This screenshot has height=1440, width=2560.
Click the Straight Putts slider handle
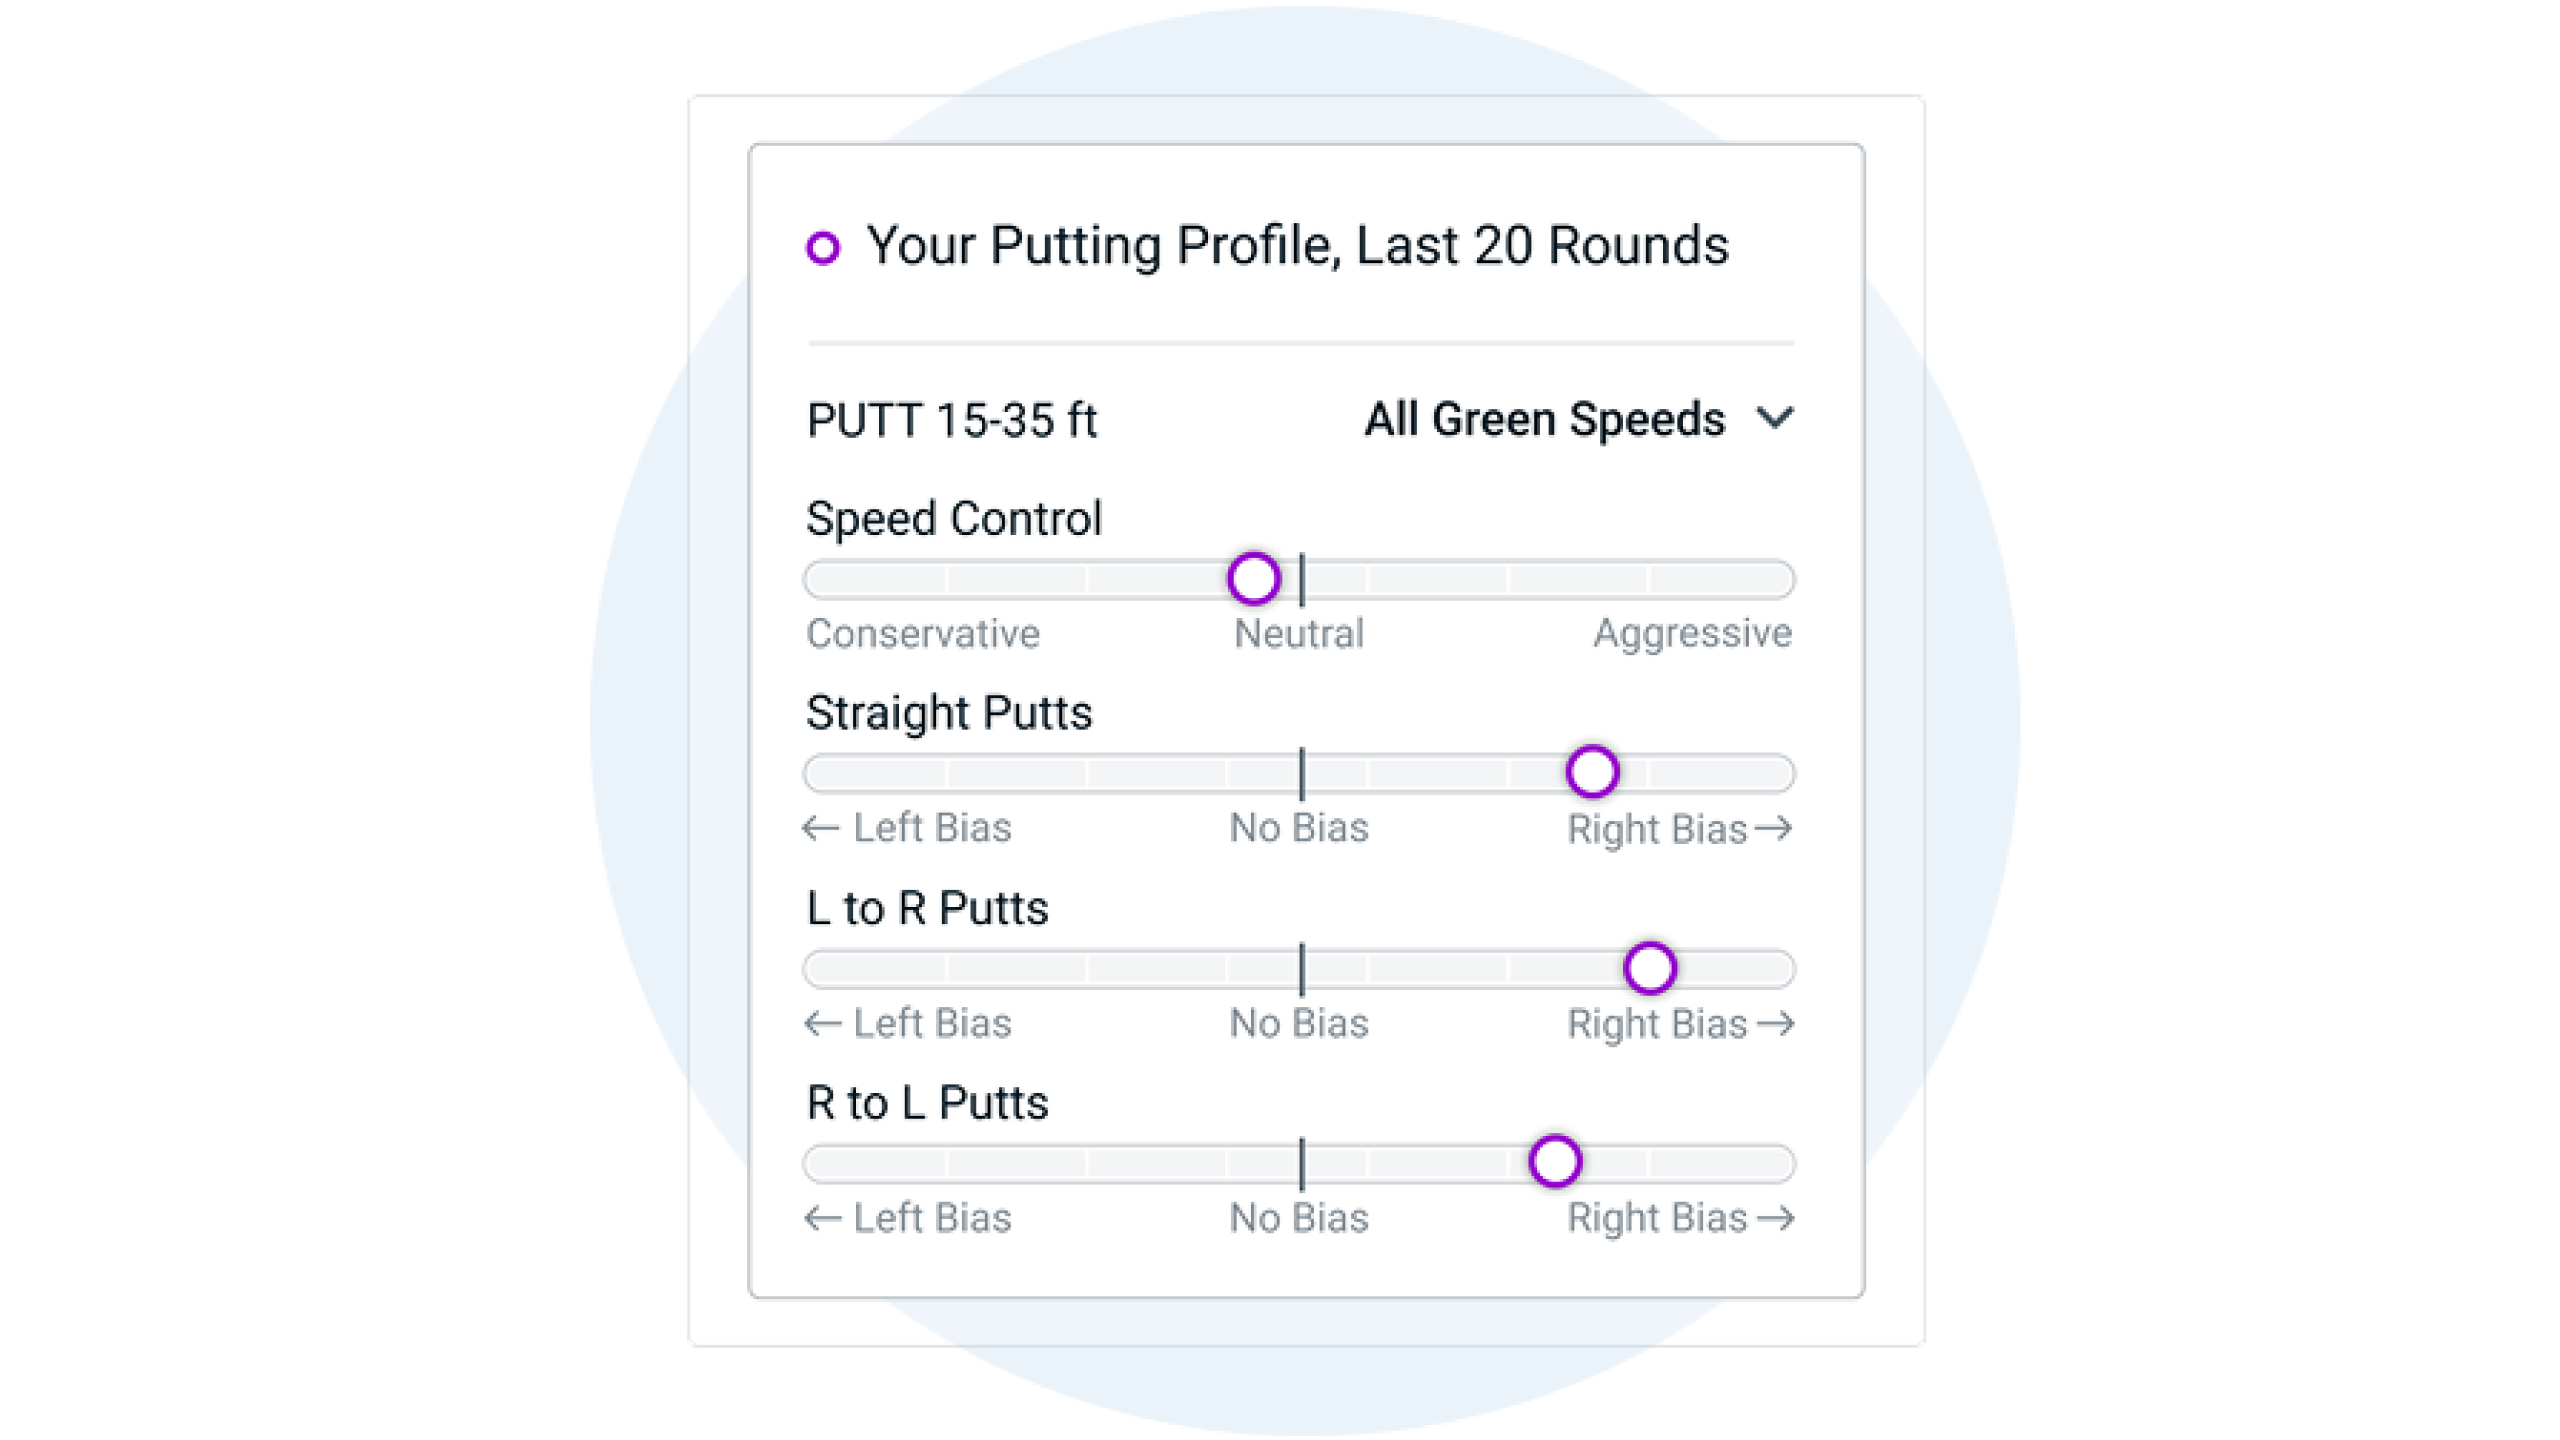click(1592, 772)
